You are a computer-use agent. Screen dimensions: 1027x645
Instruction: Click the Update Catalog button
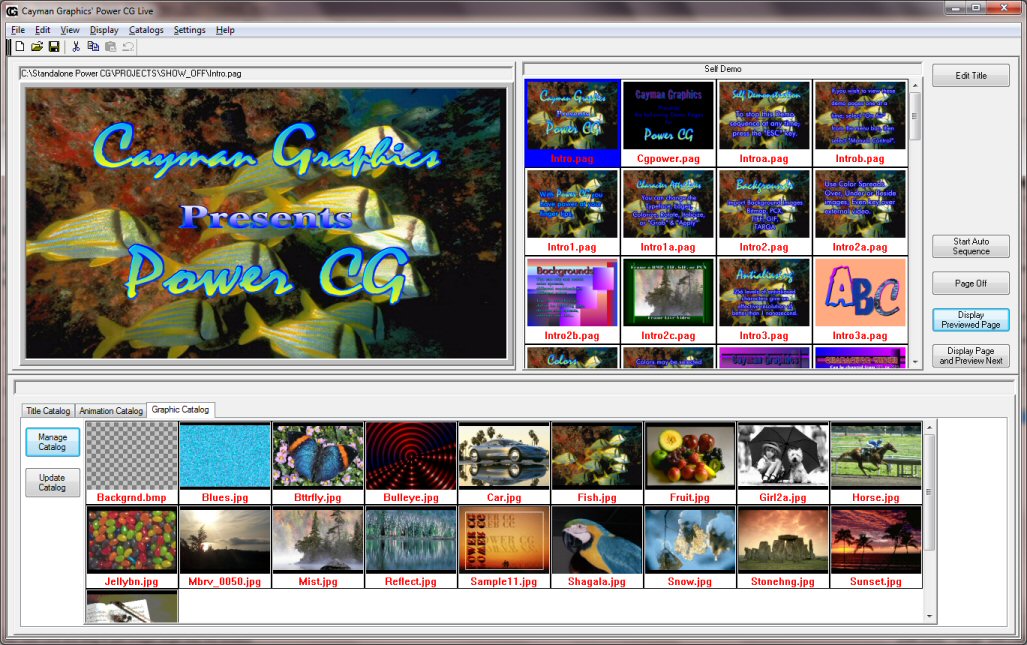click(52, 483)
